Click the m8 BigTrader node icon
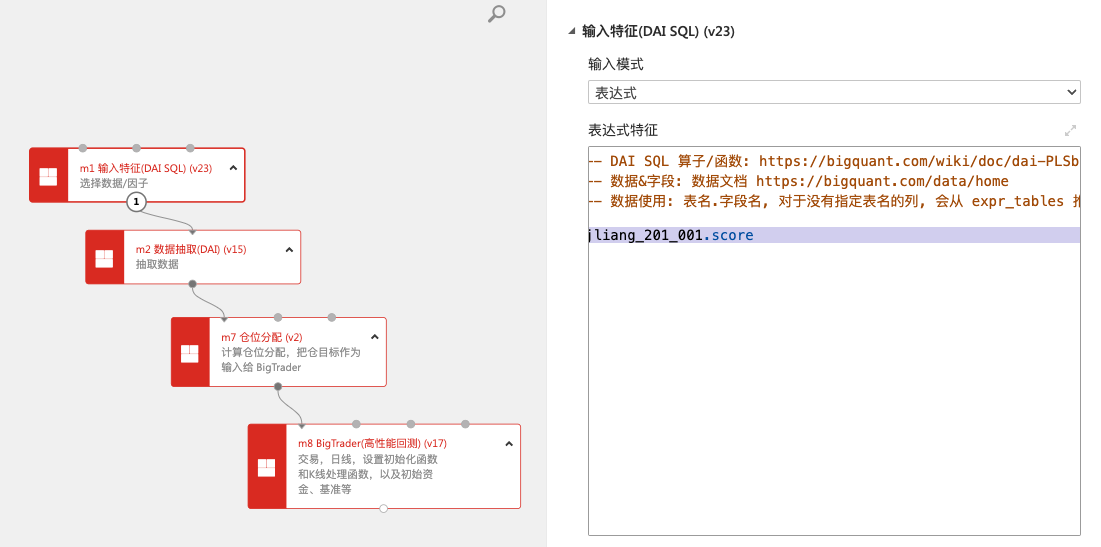The height and width of the screenshot is (547, 1101). point(266,467)
